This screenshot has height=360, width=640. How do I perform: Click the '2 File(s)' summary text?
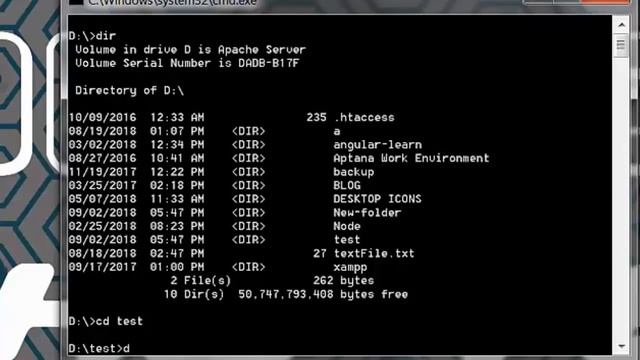point(200,281)
